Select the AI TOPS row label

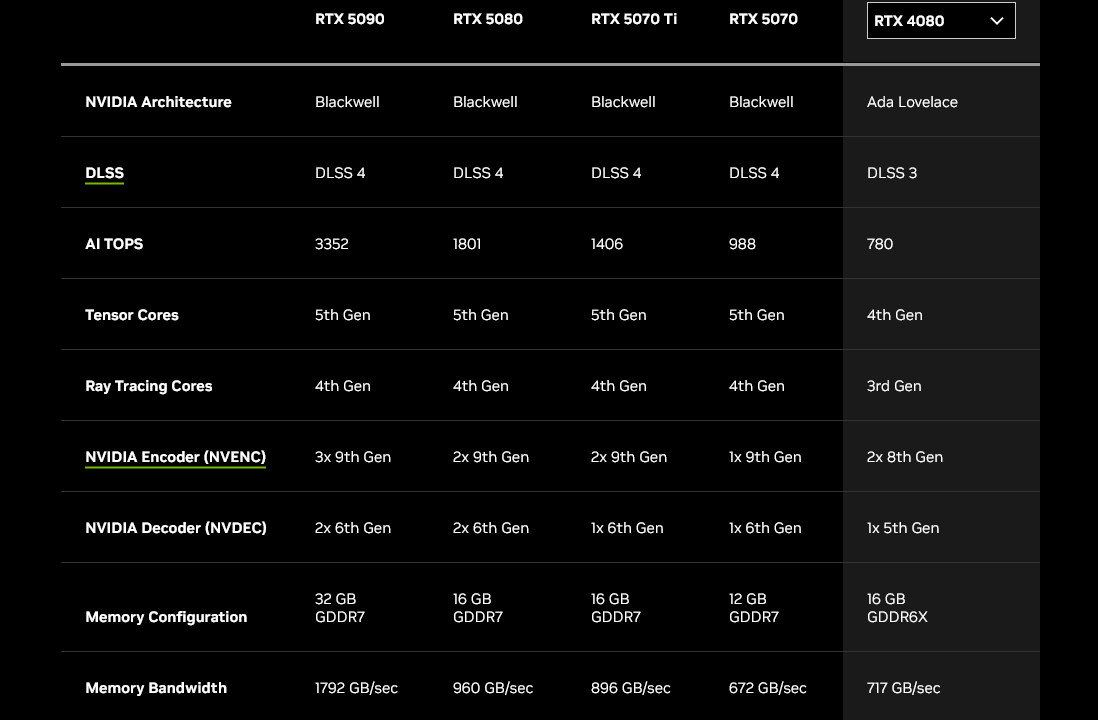114,244
